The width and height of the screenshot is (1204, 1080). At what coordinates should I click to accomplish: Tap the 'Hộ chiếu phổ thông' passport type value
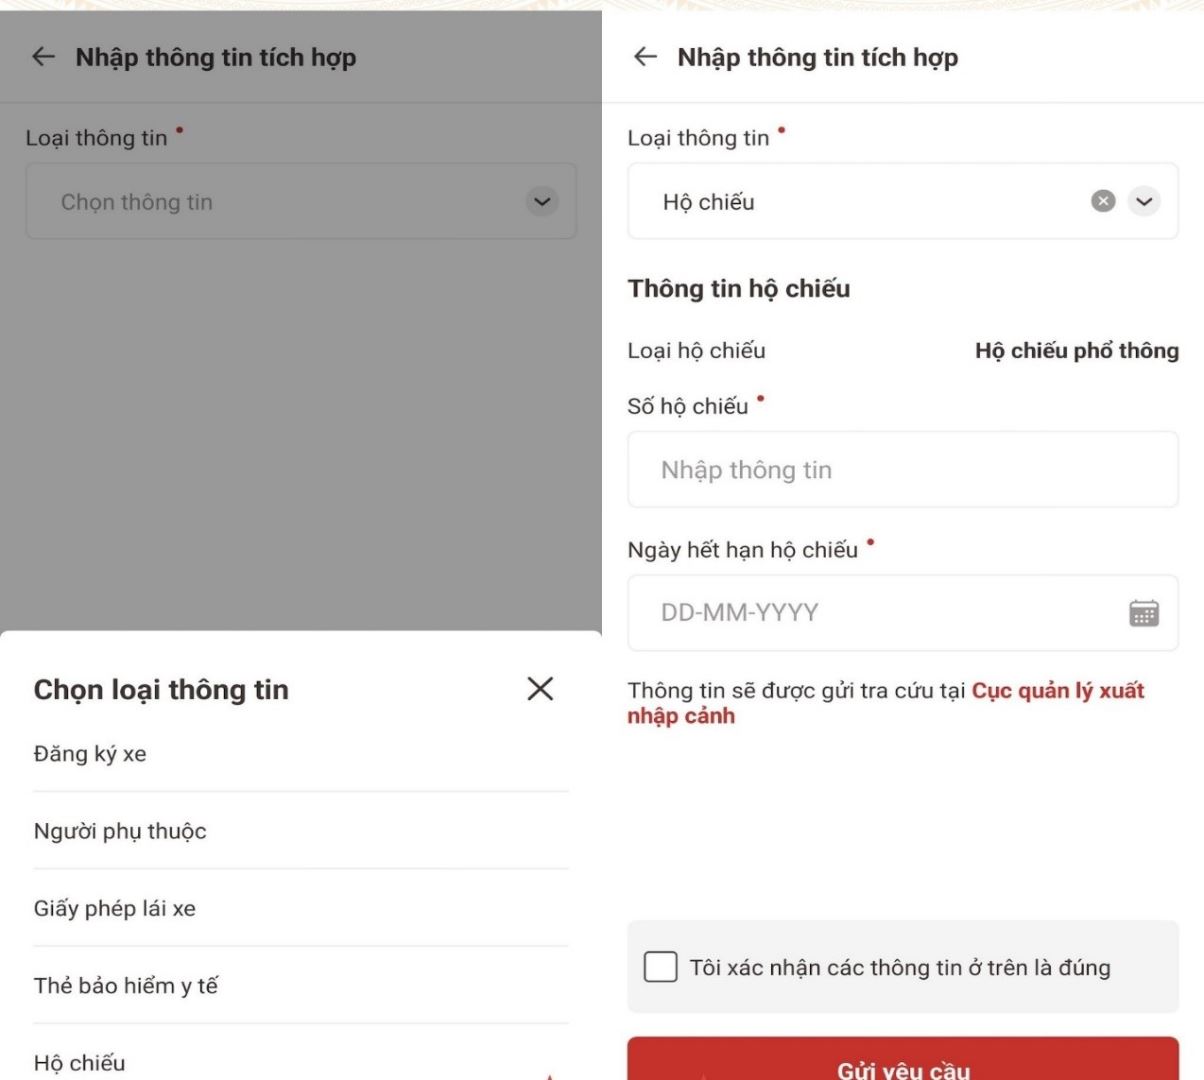click(x=1076, y=351)
